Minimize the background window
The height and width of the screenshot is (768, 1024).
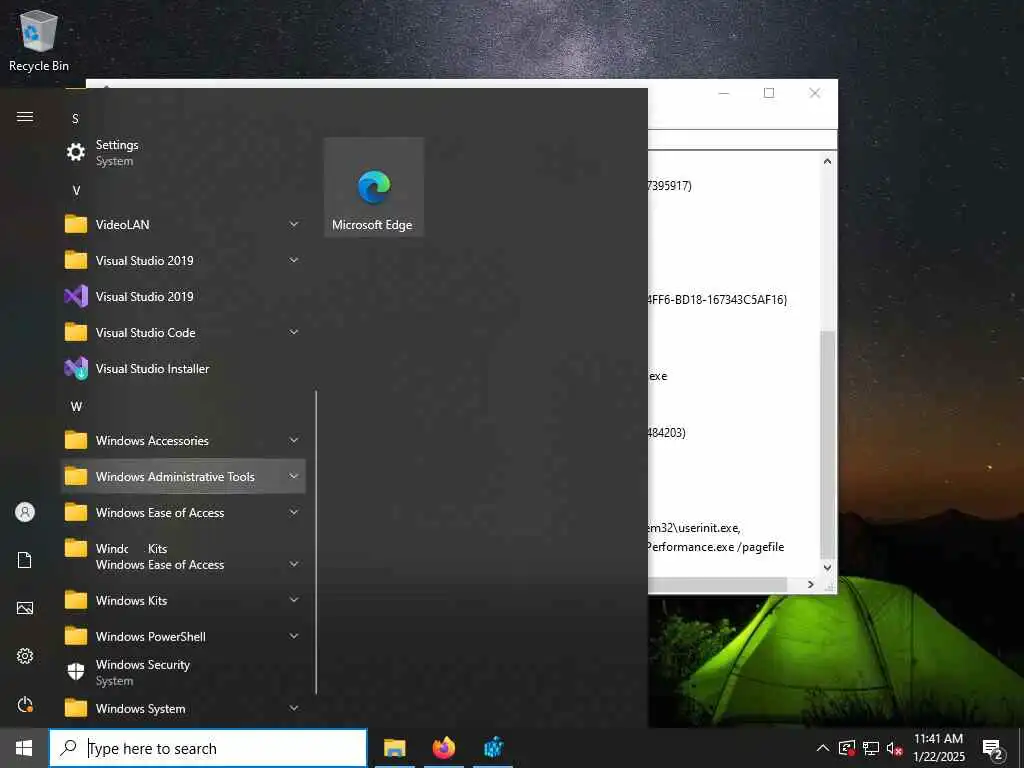pyautogui.click(x=724, y=93)
